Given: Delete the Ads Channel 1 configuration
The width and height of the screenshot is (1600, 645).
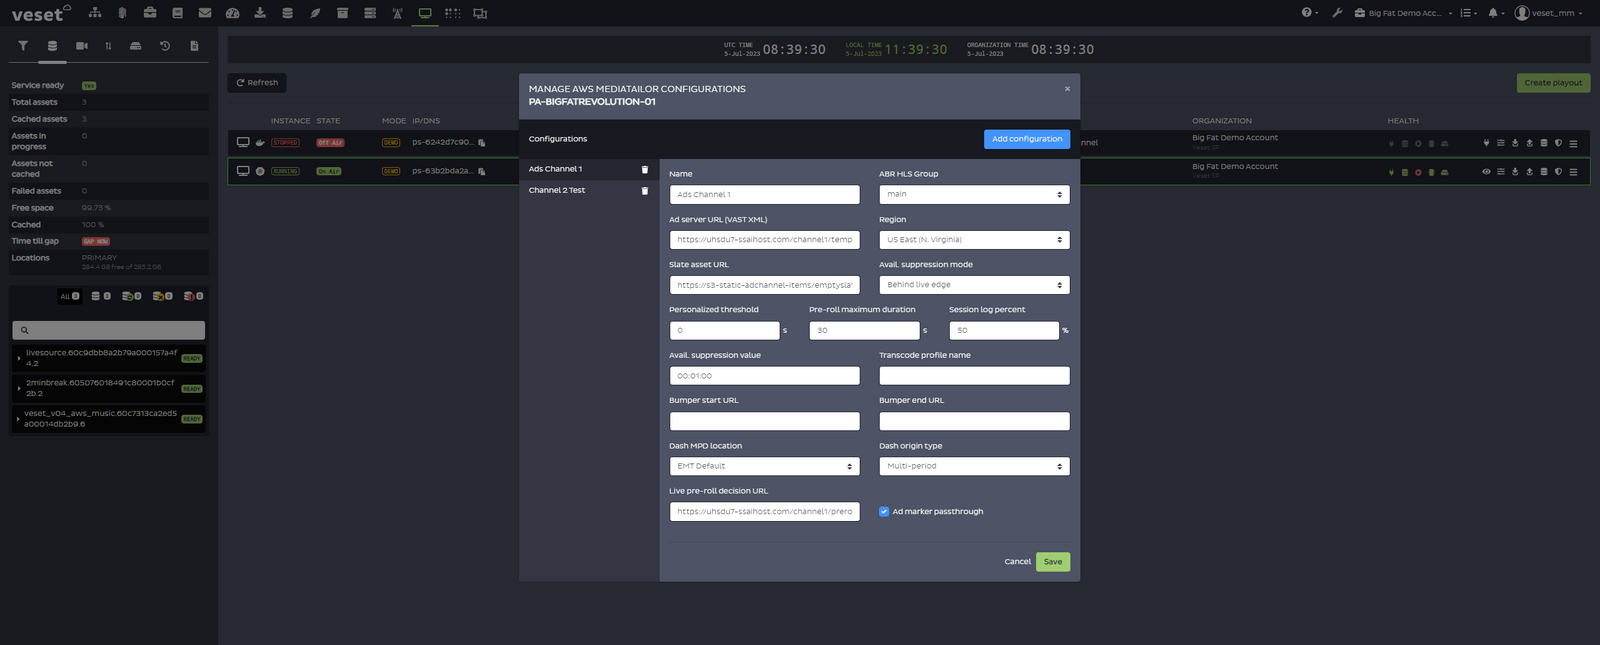Looking at the screenshot, I should (x=644, y=169).
